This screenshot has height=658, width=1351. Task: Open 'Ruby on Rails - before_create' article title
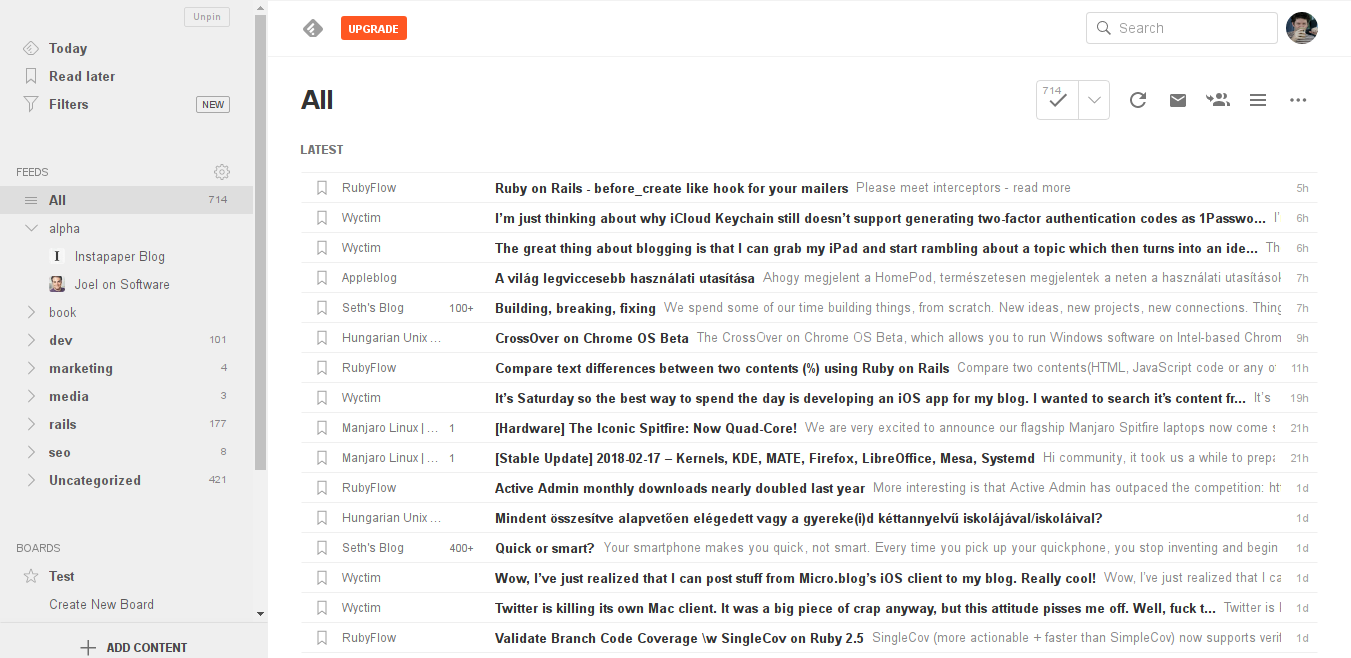click(671, 188)
